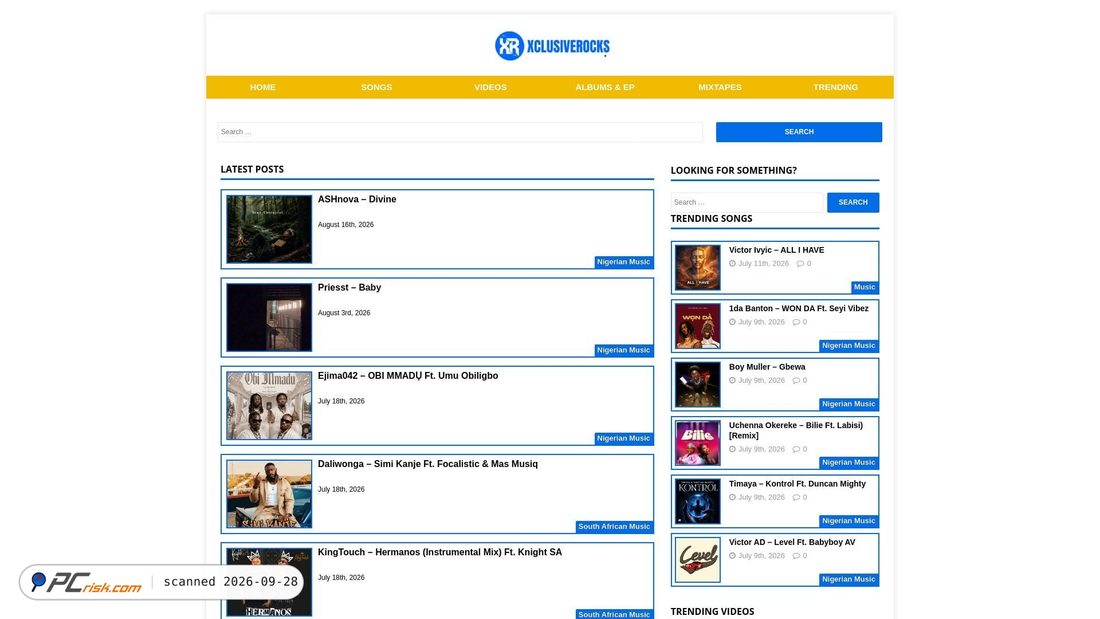
Task: Click South African Music tag on Daliwonga post
Action: [614, 526]
